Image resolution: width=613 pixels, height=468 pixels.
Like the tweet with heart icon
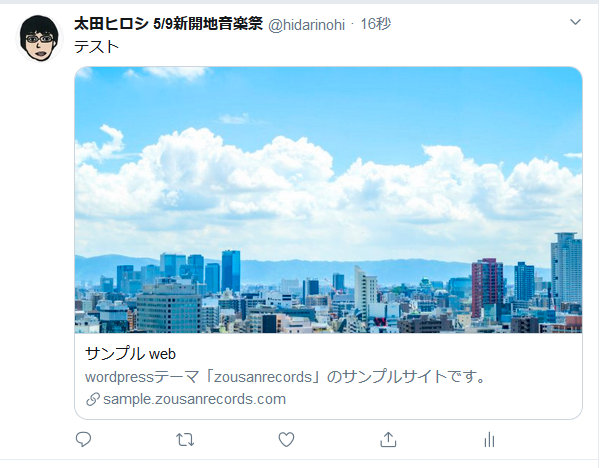point(286,440)
